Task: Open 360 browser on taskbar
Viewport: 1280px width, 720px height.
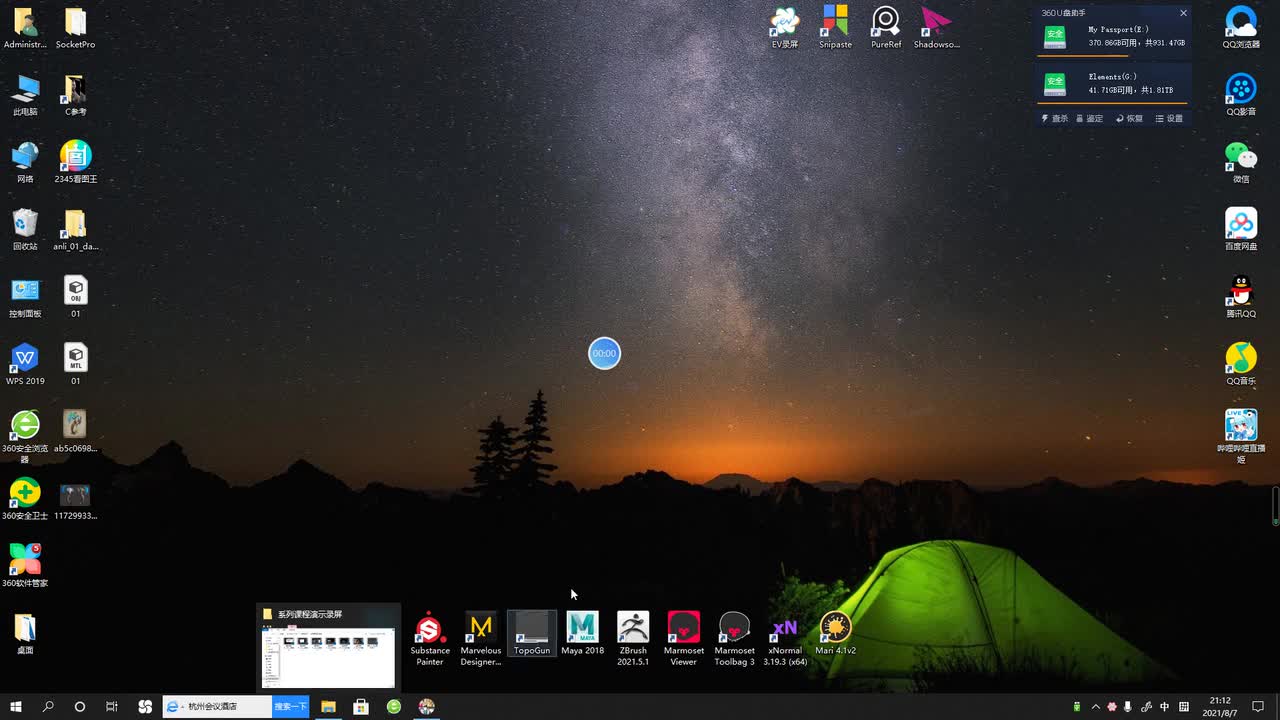Action: pyautogui.click(x=394, y=706)
